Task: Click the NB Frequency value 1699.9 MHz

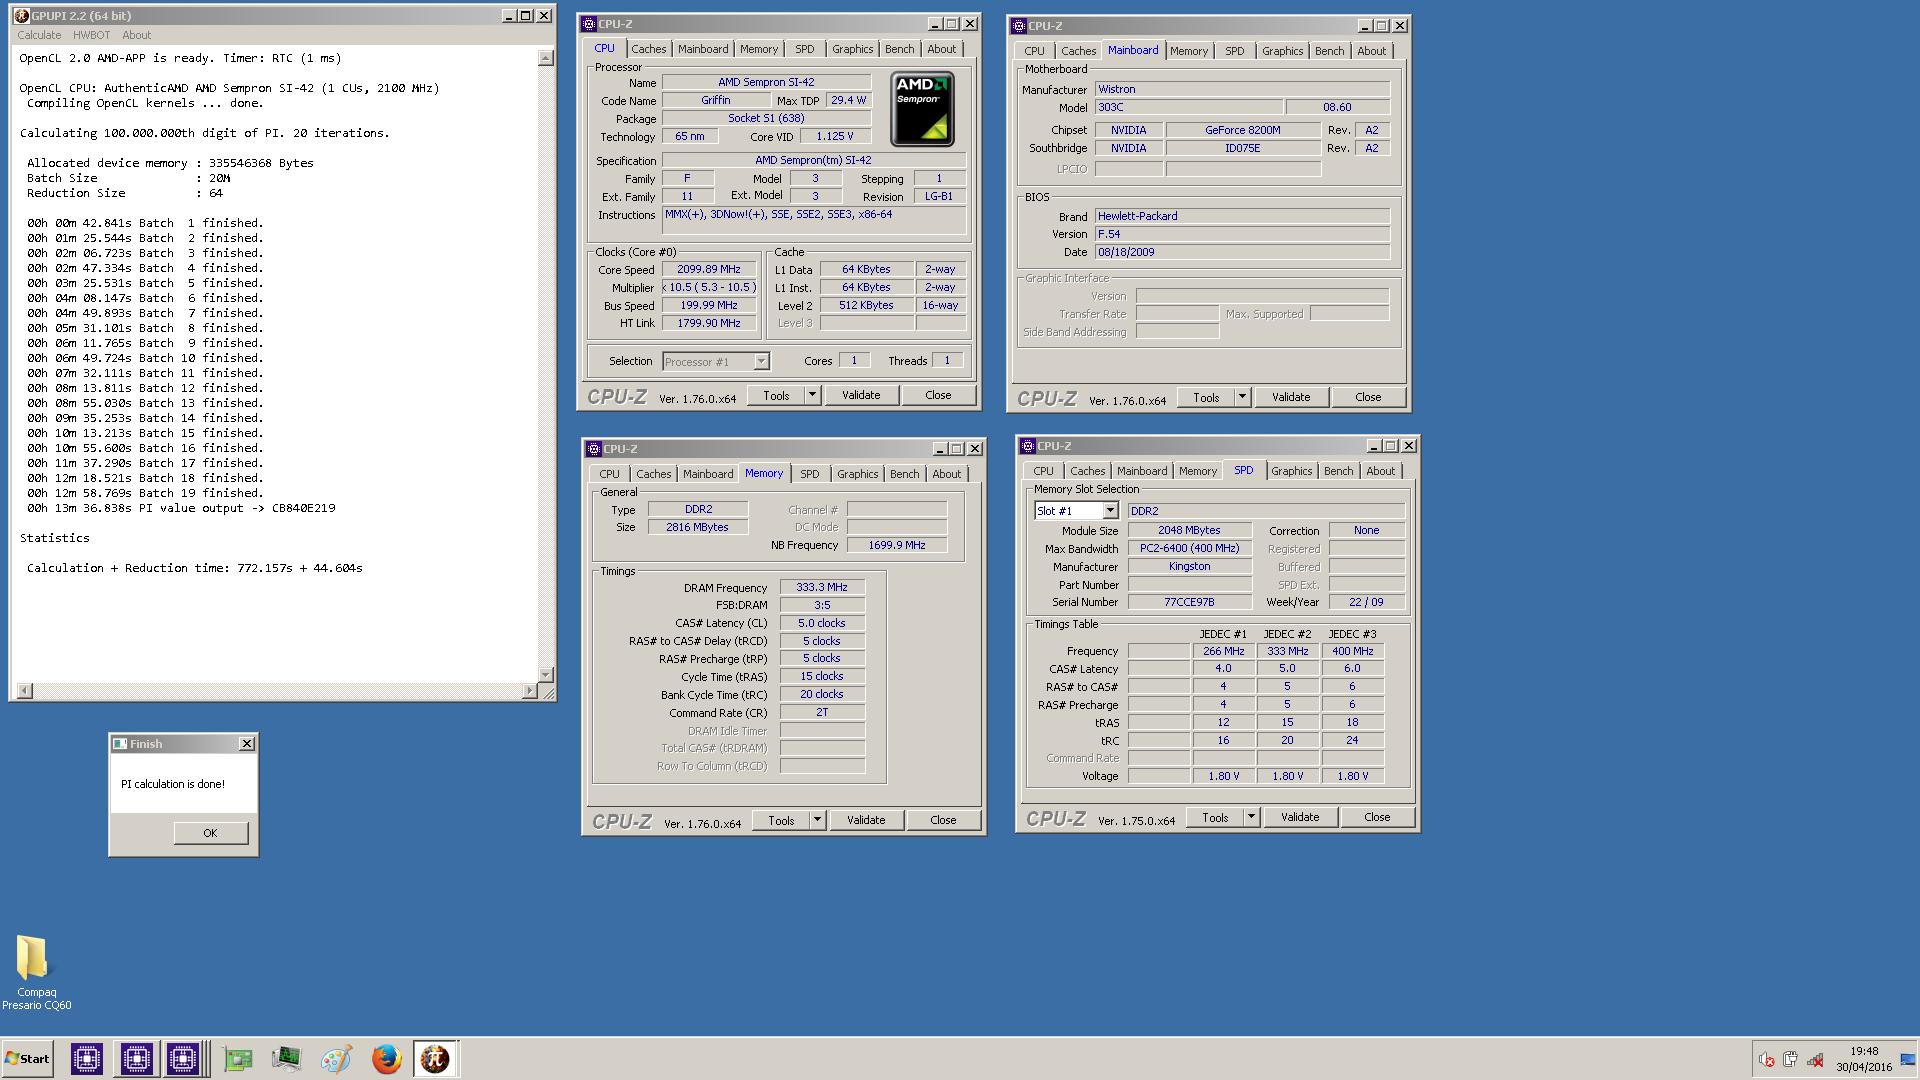Action: tap(897, 545)
